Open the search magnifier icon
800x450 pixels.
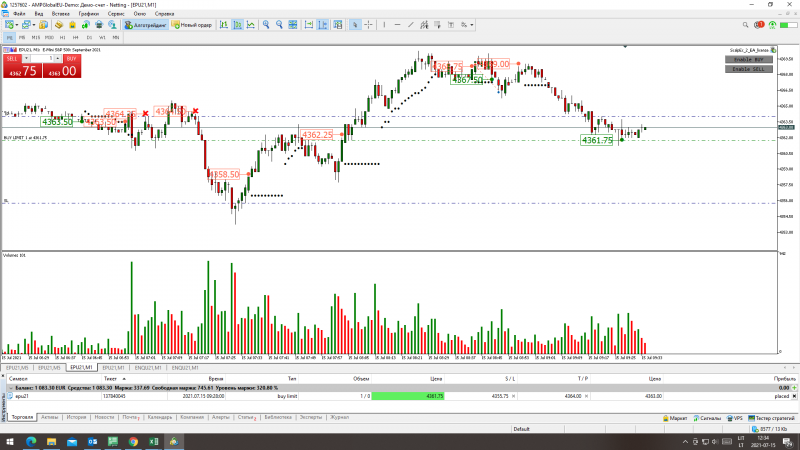point(745,24)
